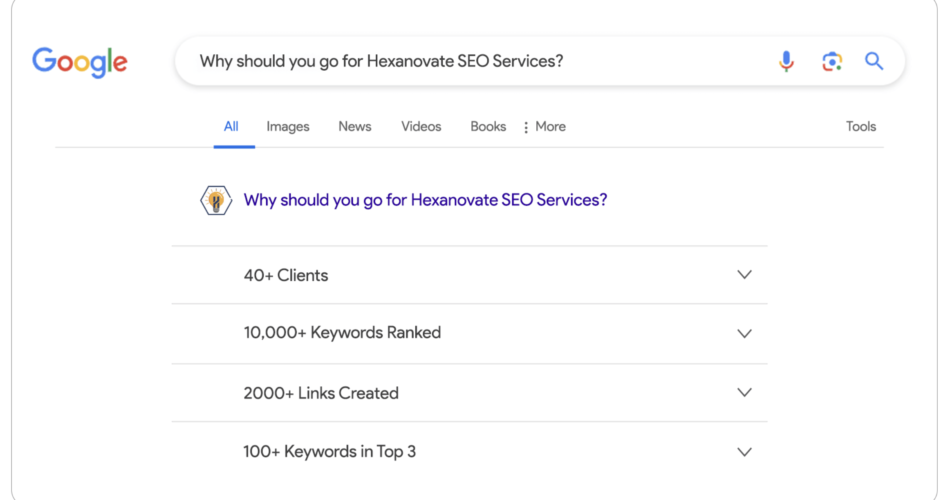The height and width of the screenshot is (500, 950).
Task: Click the Google logo
Action: [x=80, y=62]
